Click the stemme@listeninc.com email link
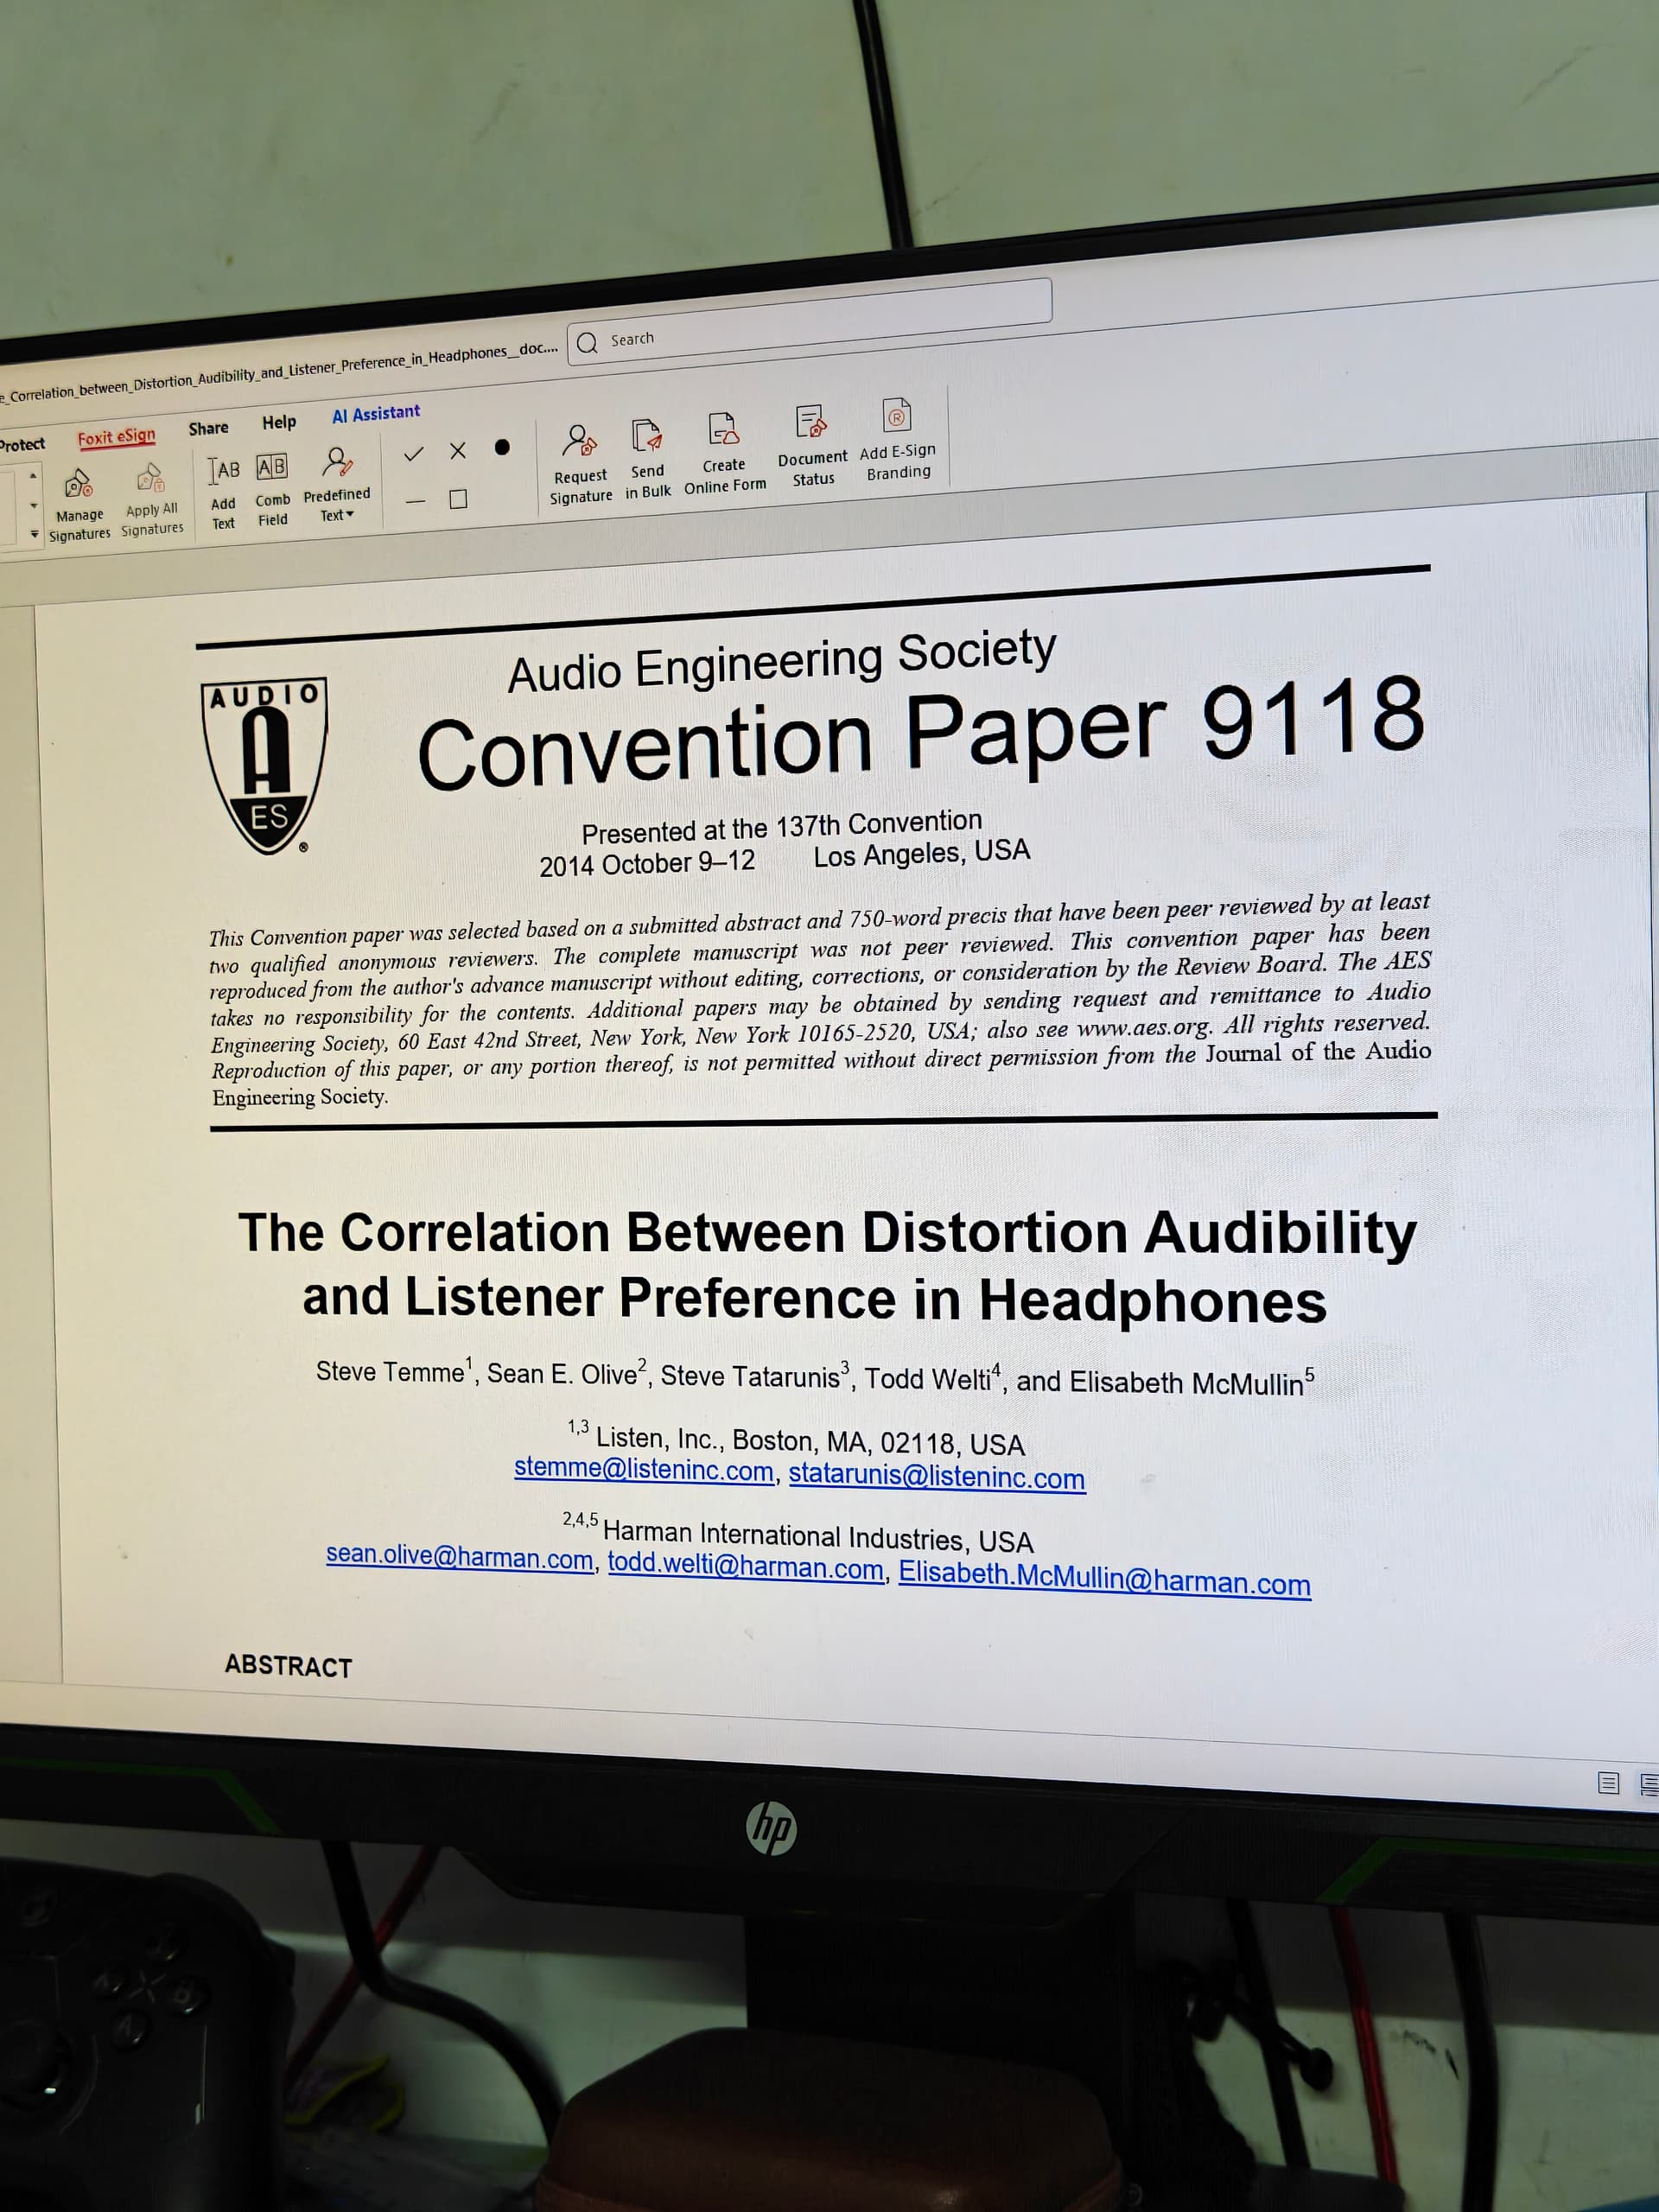 pyautogui.click(x=643, y=1470)
